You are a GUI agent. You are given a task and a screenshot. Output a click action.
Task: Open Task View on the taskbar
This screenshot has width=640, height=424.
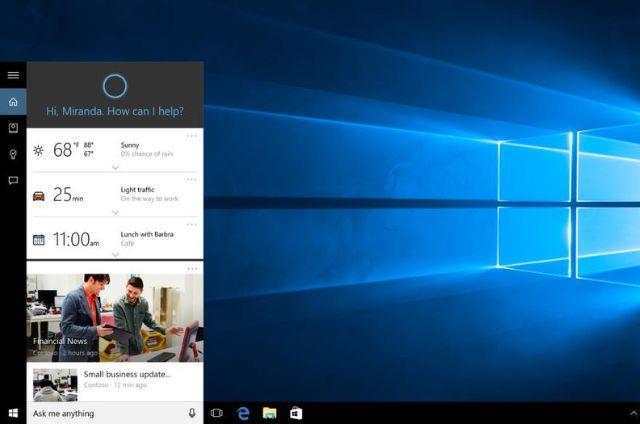(217, 413)
